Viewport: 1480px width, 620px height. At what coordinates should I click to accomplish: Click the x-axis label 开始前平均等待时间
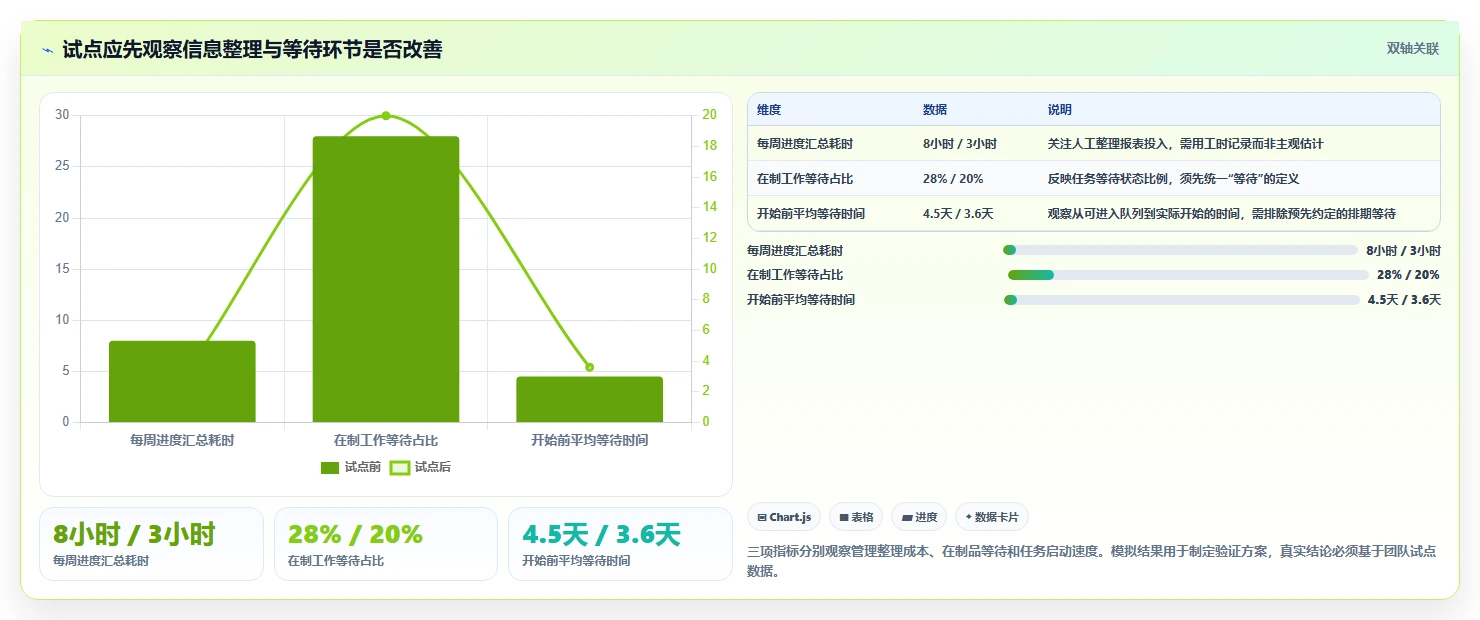pyautogui.click(x=589, y=440)
